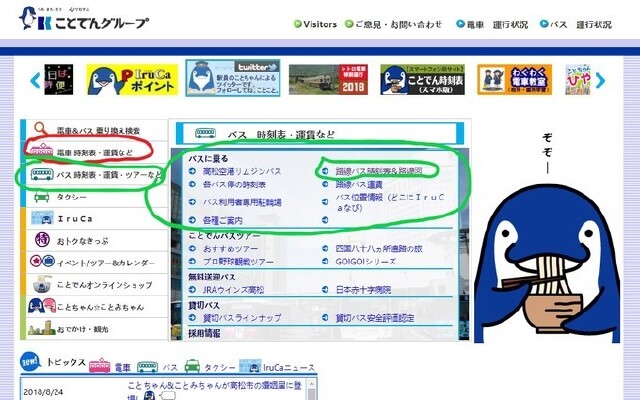The height and width of the screenshot is (400, 640).
Task: Open the IruCa ポイント banner
Action: pyautogui.click(x=132, y=80)
